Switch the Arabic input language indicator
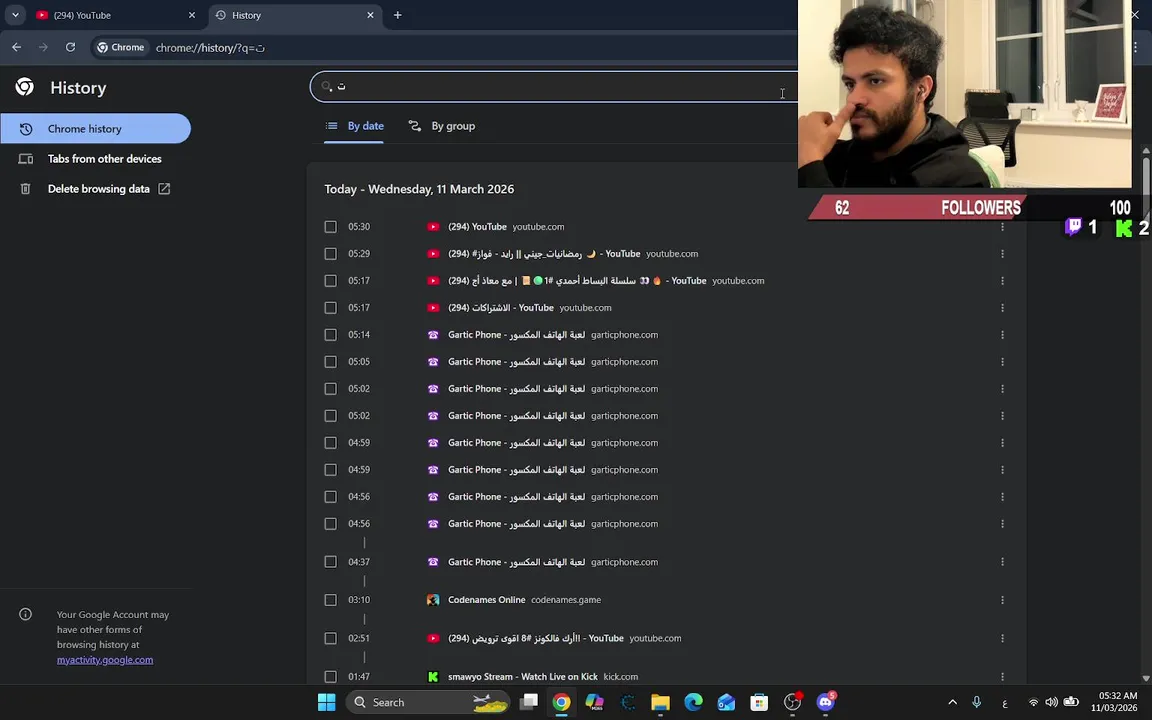The image size is (1152, 720). (1004, 702)
